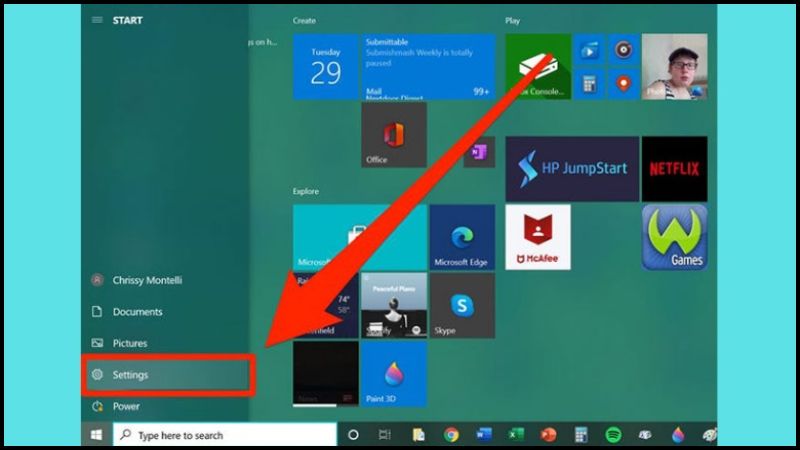Launch the Paint 3D tile
The width and height of the screenshot is (800, 450).
tap(394, 373)
